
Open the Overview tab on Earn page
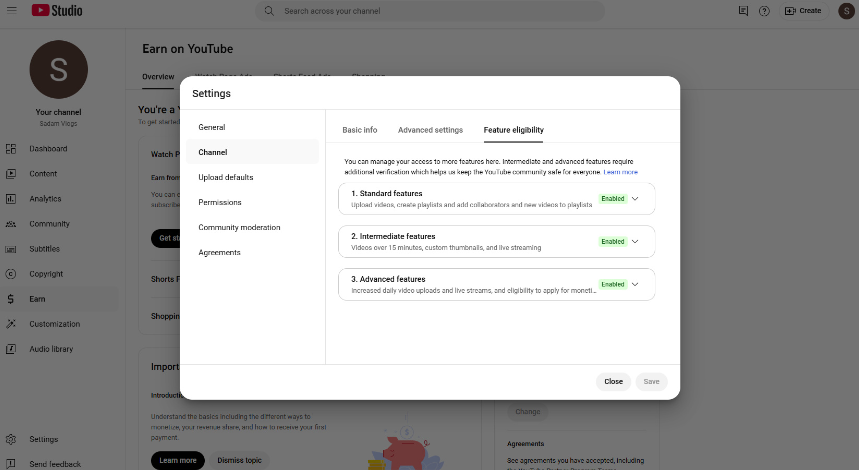click(x=158, y=77)
